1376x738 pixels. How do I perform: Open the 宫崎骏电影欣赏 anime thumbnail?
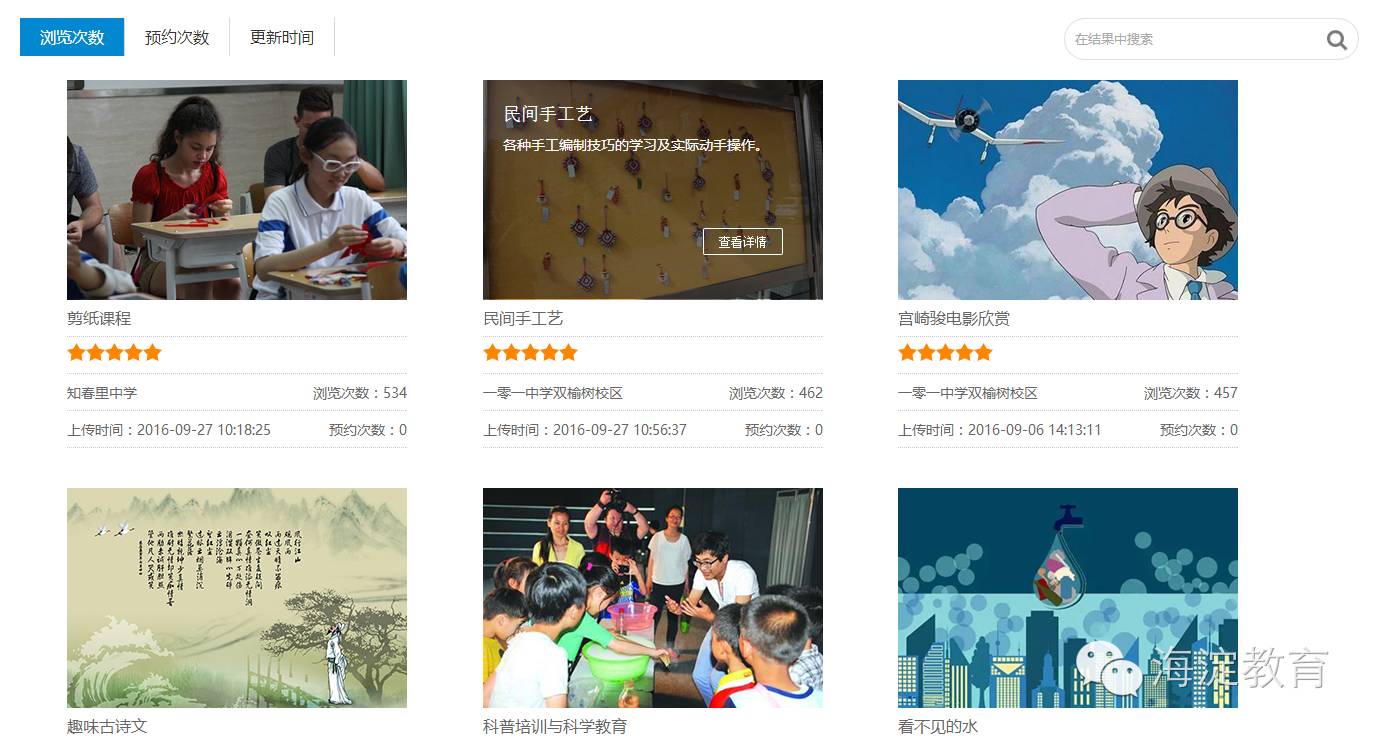[x=1068, y=190]
